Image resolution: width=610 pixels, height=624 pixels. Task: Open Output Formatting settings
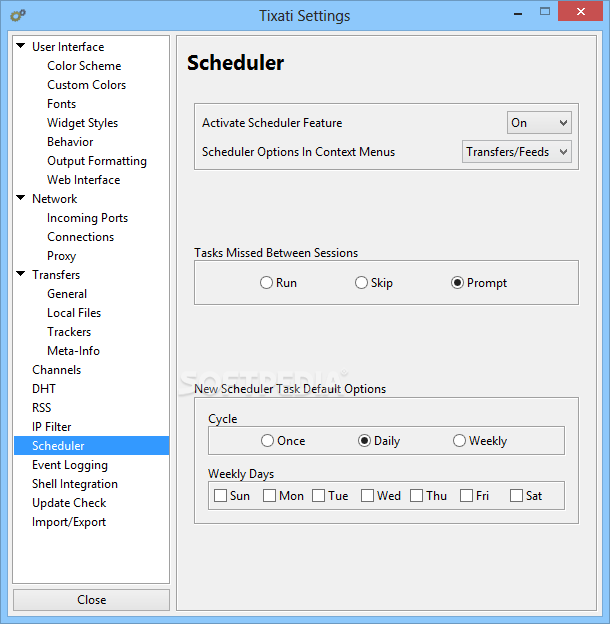coord(97,161)
